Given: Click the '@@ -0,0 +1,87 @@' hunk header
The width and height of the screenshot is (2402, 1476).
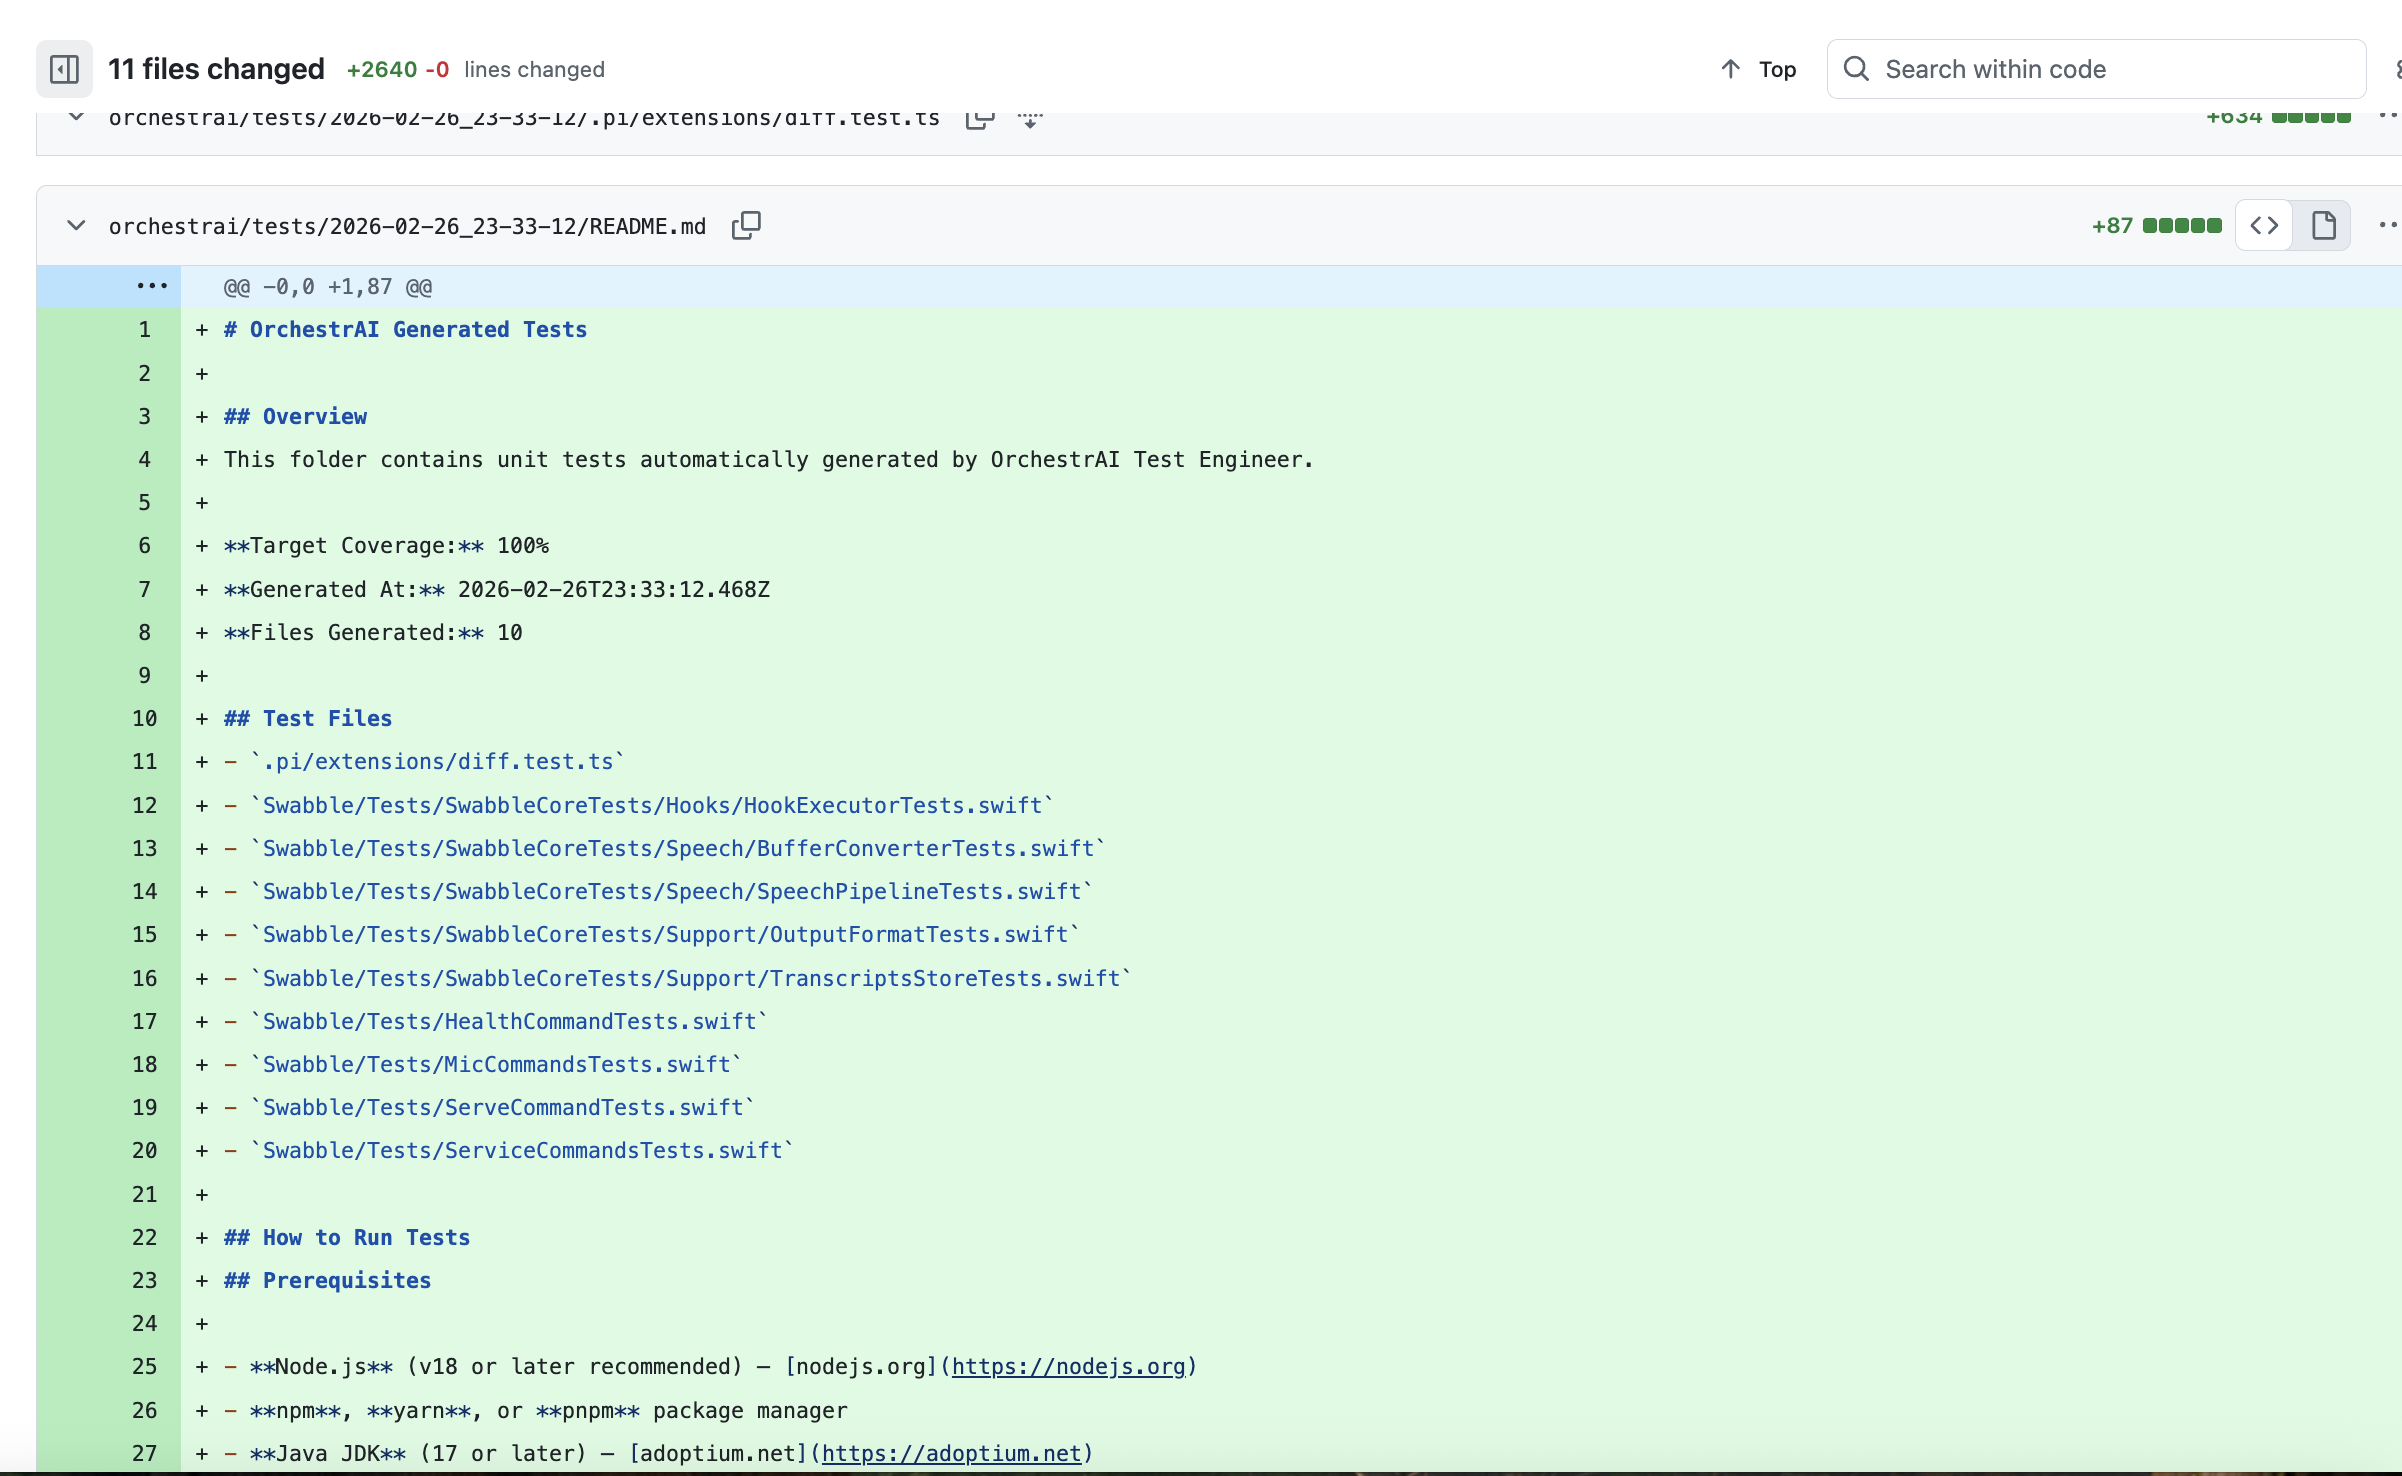Looking at the screenshot, I should pos(328,287).
